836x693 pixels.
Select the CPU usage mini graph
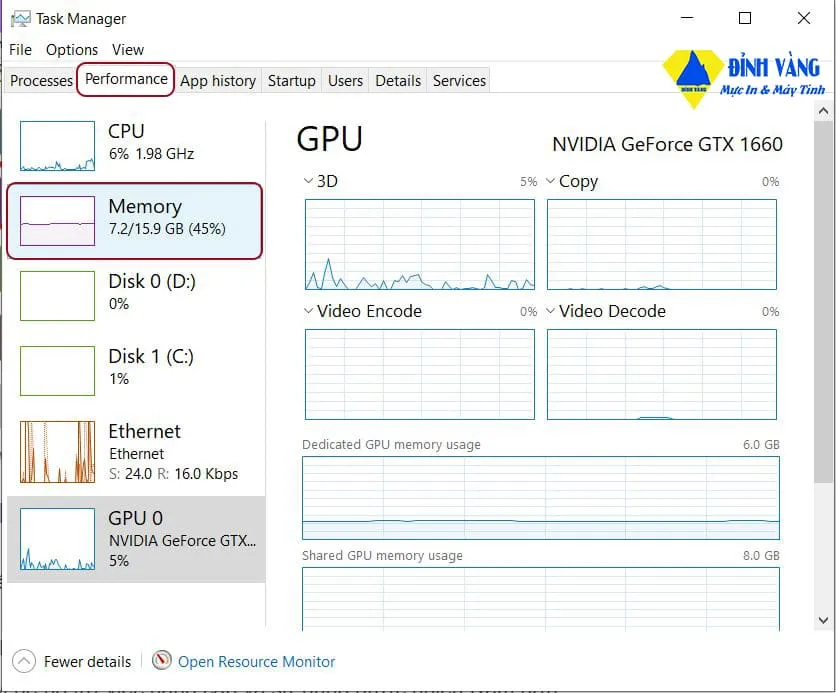57,145
